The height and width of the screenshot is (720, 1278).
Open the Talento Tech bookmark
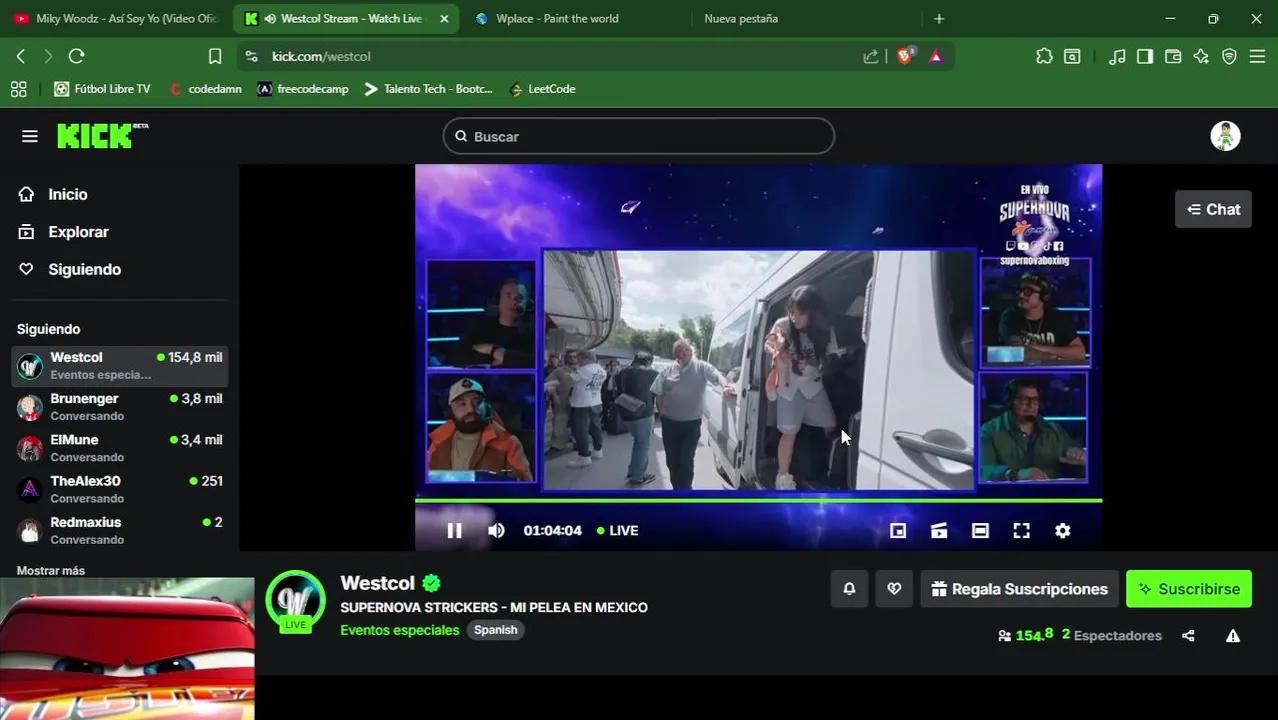[x=428, y=89]
